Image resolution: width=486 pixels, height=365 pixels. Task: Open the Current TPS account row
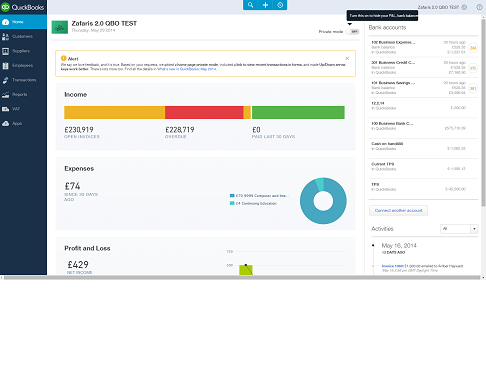pyautogui.click(x=423, y=169)
